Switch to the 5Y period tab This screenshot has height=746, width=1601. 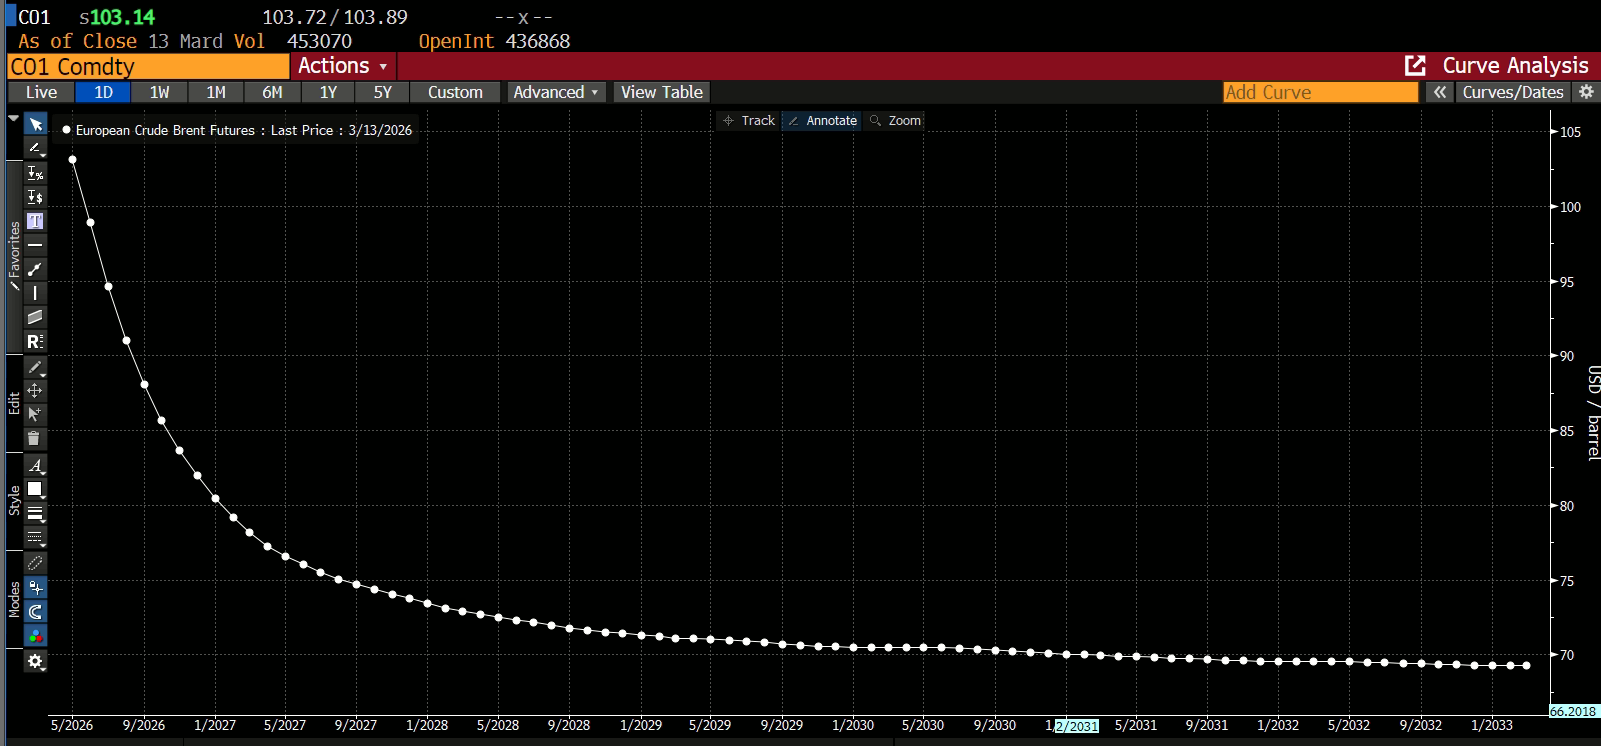[x=383, y=92]
